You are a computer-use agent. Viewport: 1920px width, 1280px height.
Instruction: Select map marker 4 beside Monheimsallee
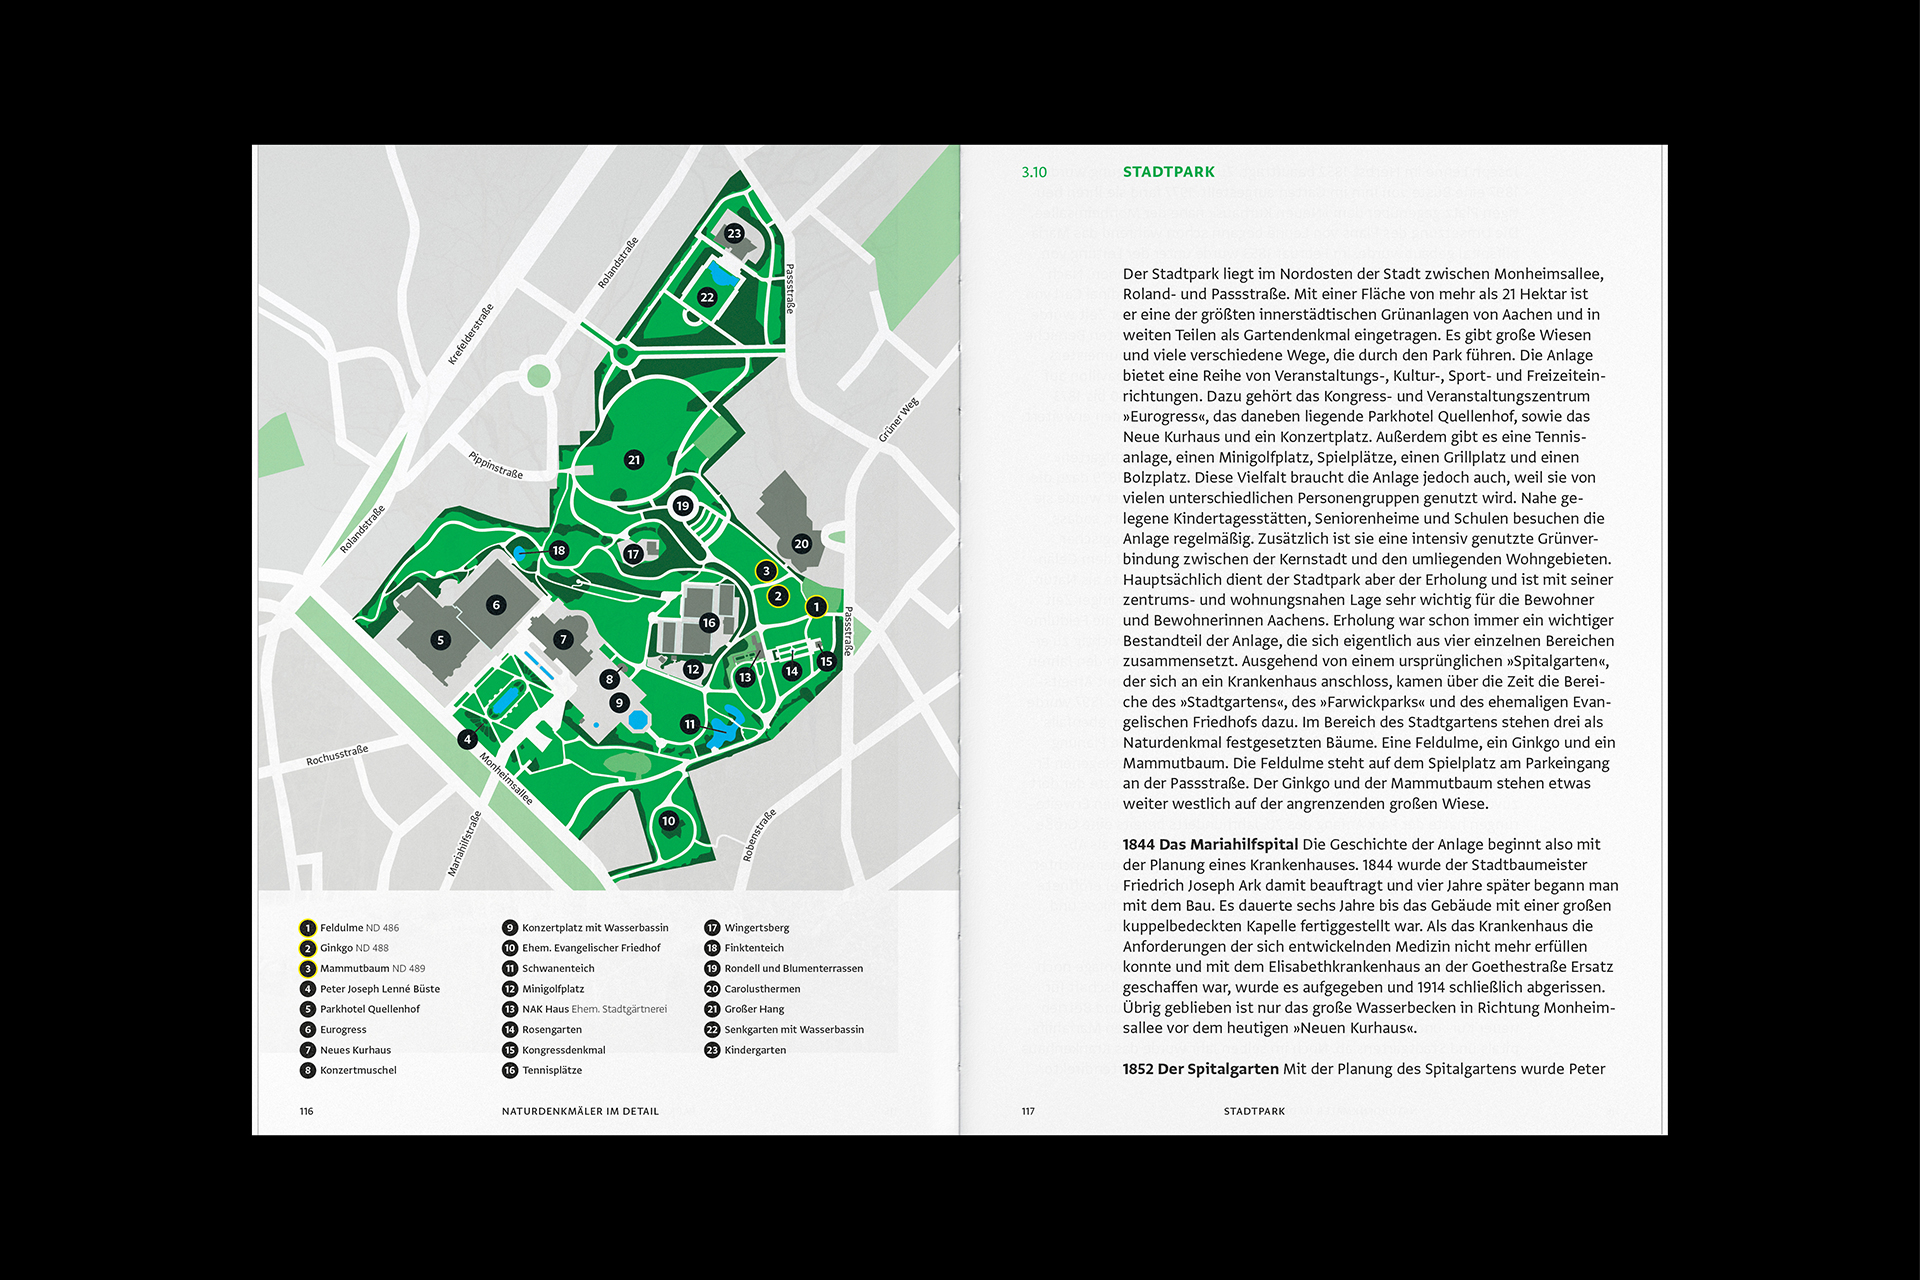[467, 739]
